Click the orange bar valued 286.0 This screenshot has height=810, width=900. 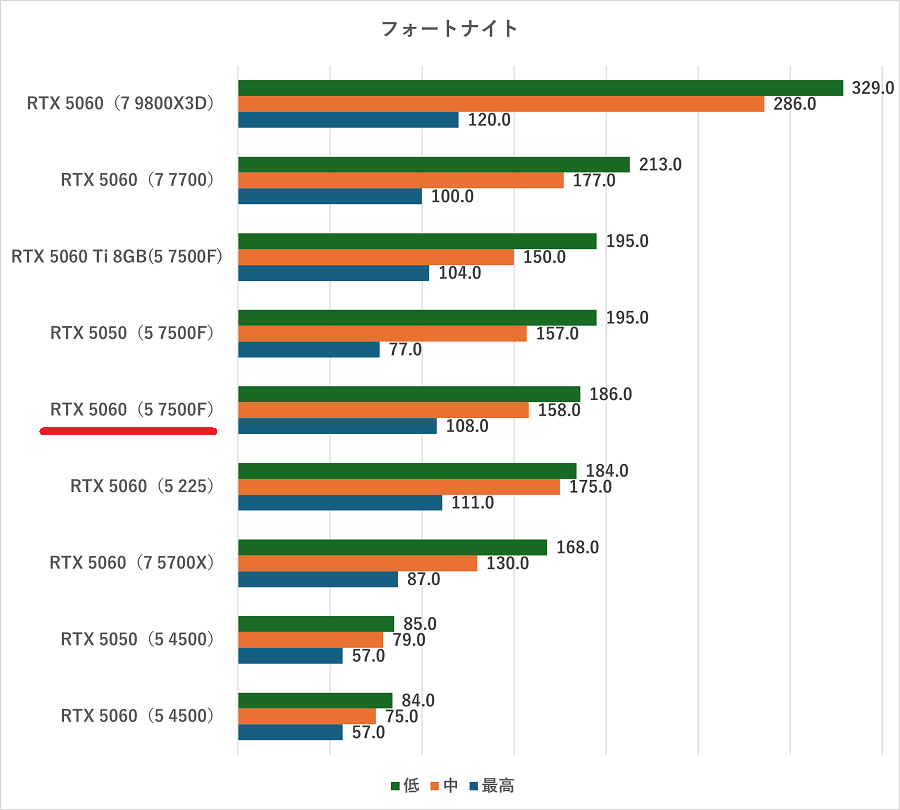click(x=500, y=104)
